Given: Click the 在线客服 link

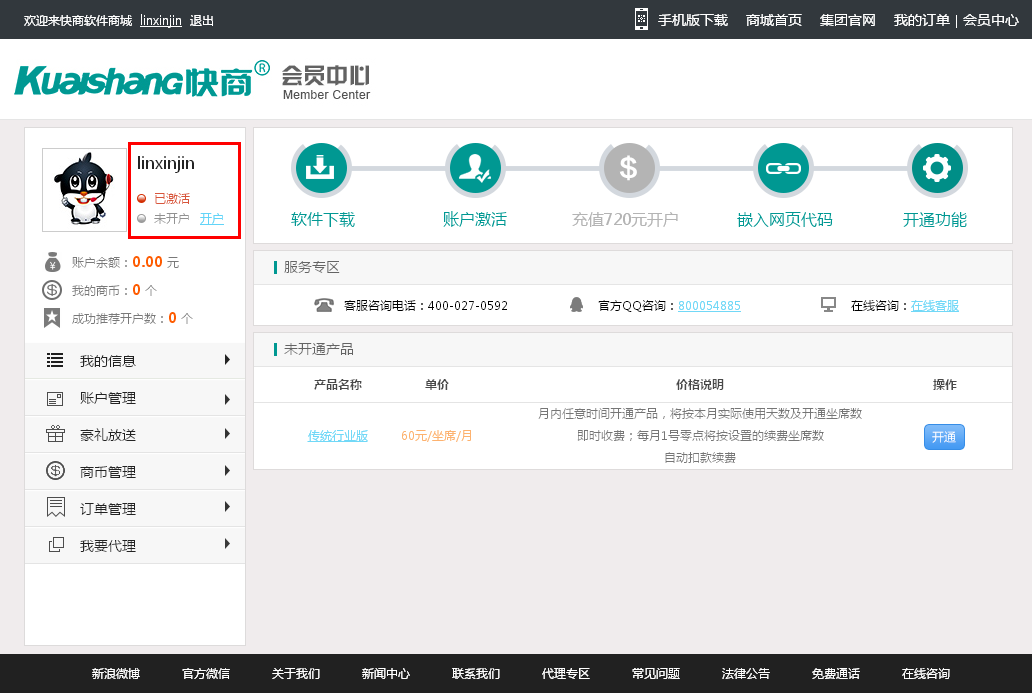Looking at the screenshot, I should coord(934,306).
